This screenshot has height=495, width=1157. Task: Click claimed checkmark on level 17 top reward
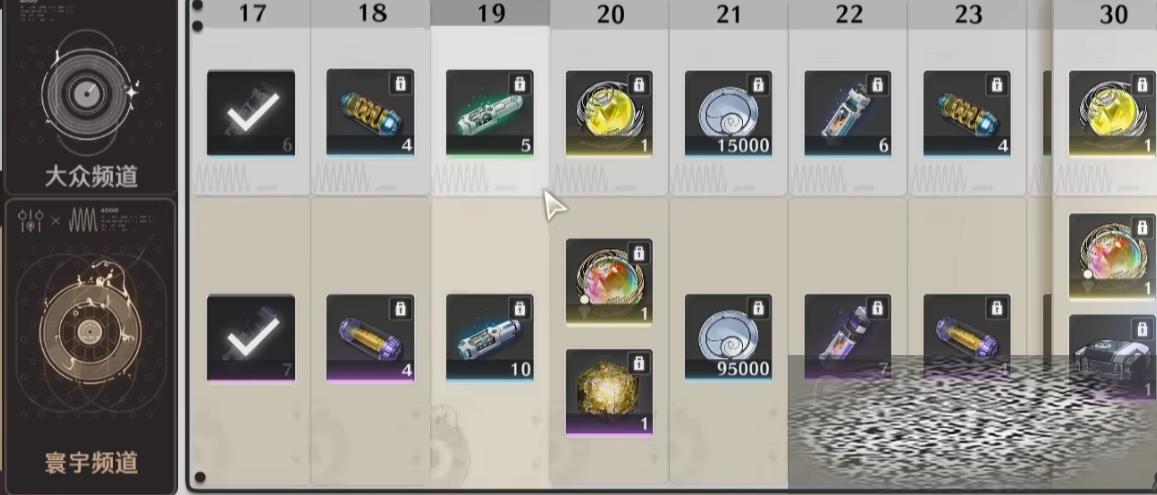251,113
